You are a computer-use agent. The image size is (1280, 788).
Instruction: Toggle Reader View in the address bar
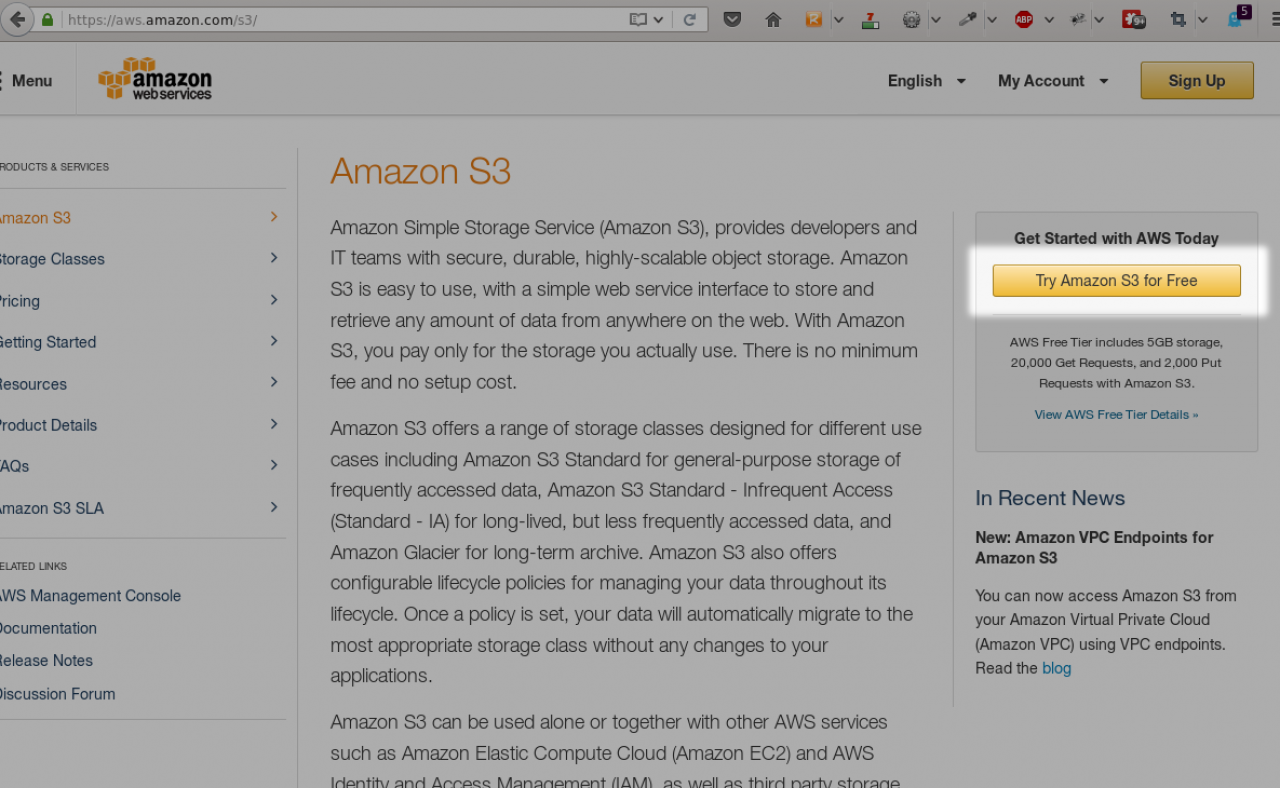tap(638, 19)
